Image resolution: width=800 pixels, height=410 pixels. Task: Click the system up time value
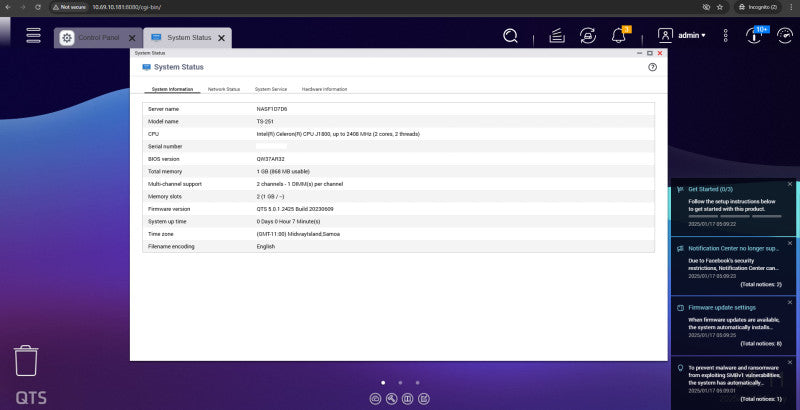click(x=288, y=222)
